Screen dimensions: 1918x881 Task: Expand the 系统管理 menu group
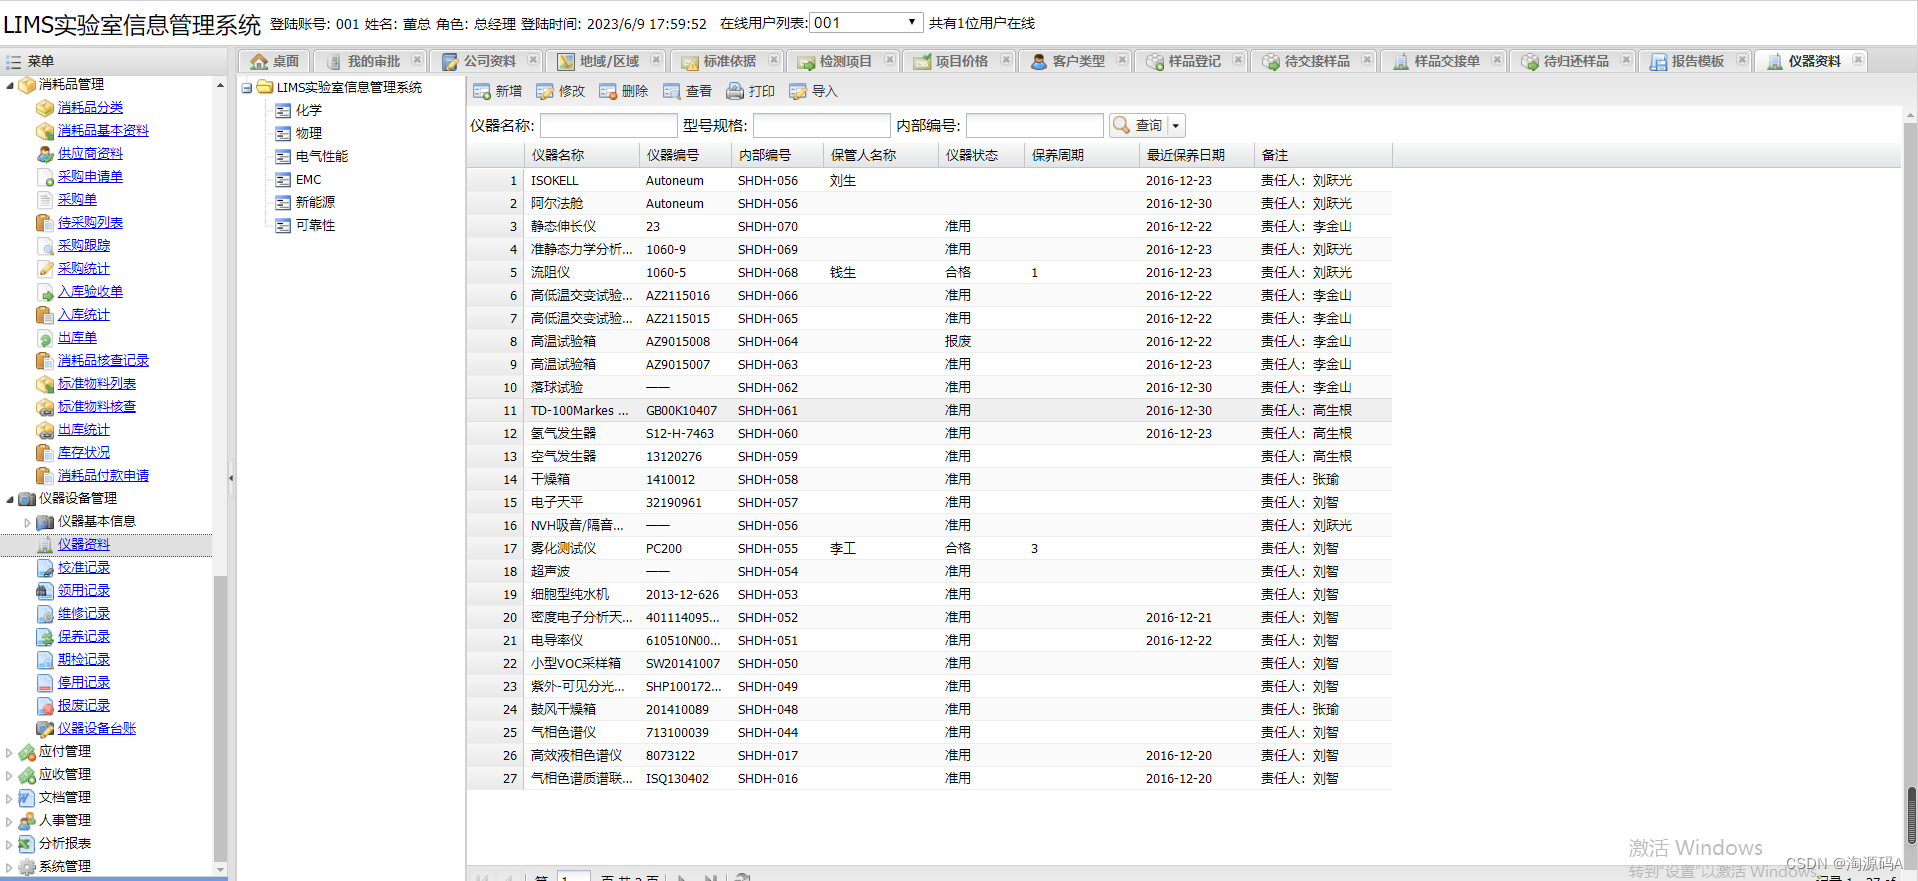coord(10,867)
